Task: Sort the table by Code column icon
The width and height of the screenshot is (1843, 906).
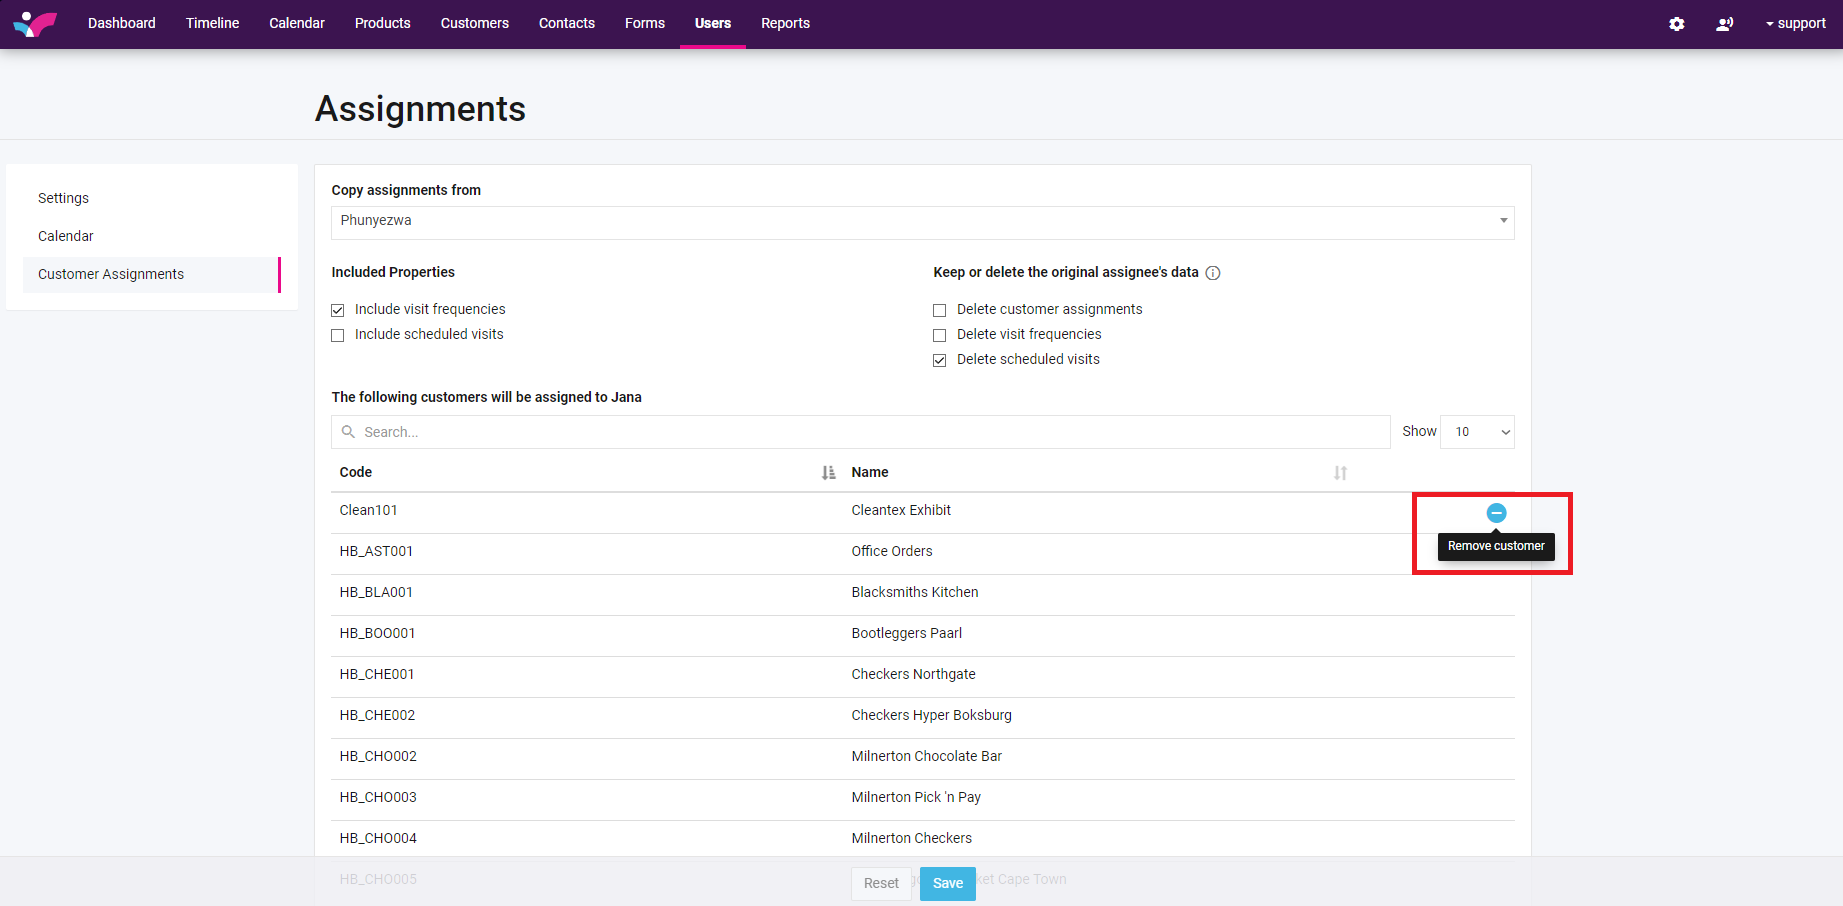Action: click(828, 473)
